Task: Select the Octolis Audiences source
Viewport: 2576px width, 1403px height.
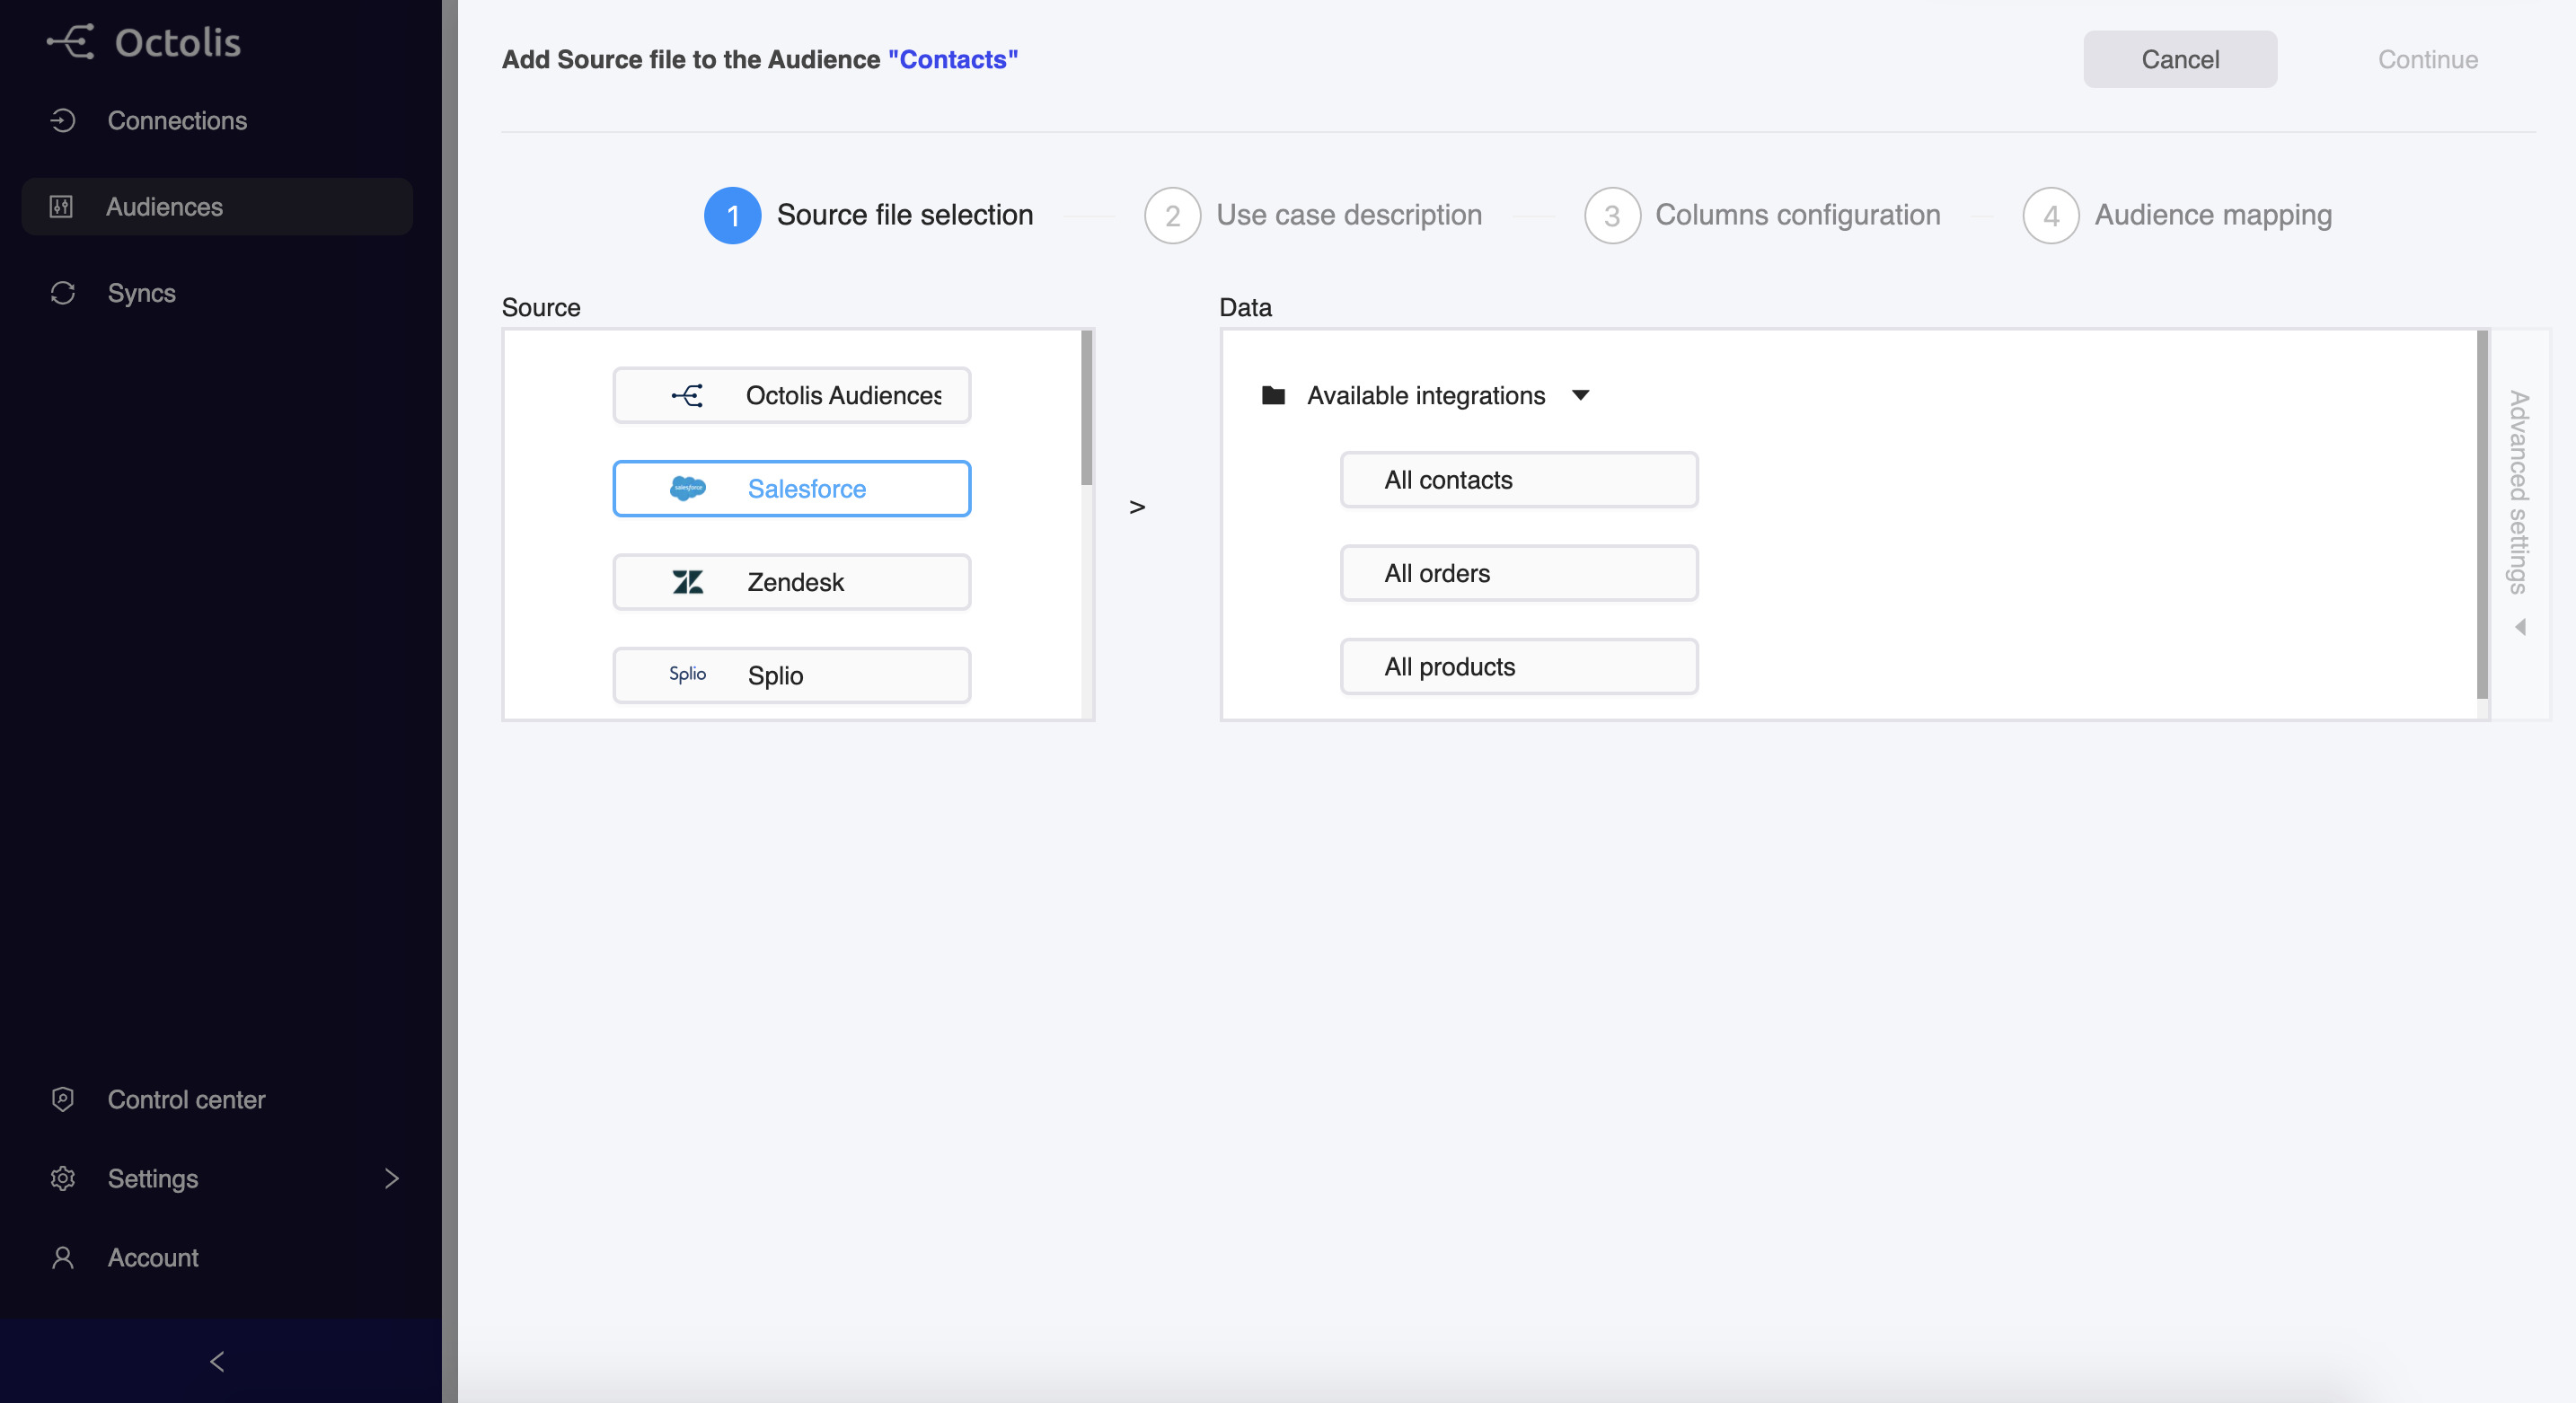Action: (x=791, y=395)
